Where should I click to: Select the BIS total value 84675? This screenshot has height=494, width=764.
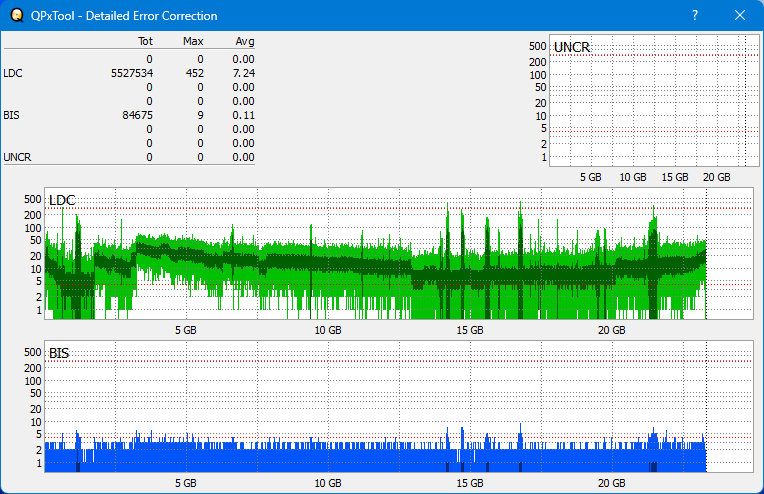click(137, 115)
